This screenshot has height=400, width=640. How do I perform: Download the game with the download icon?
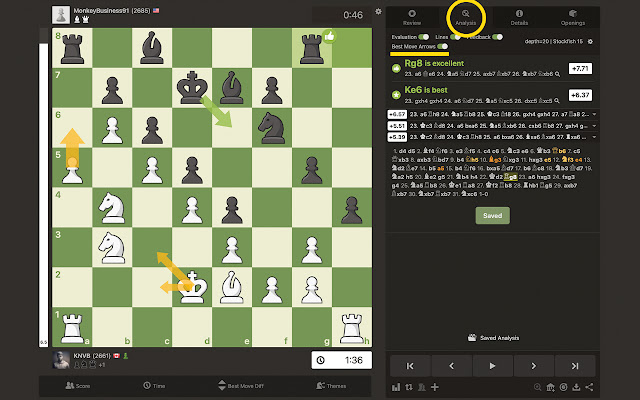pyautogui.click(x=576, y=387)
